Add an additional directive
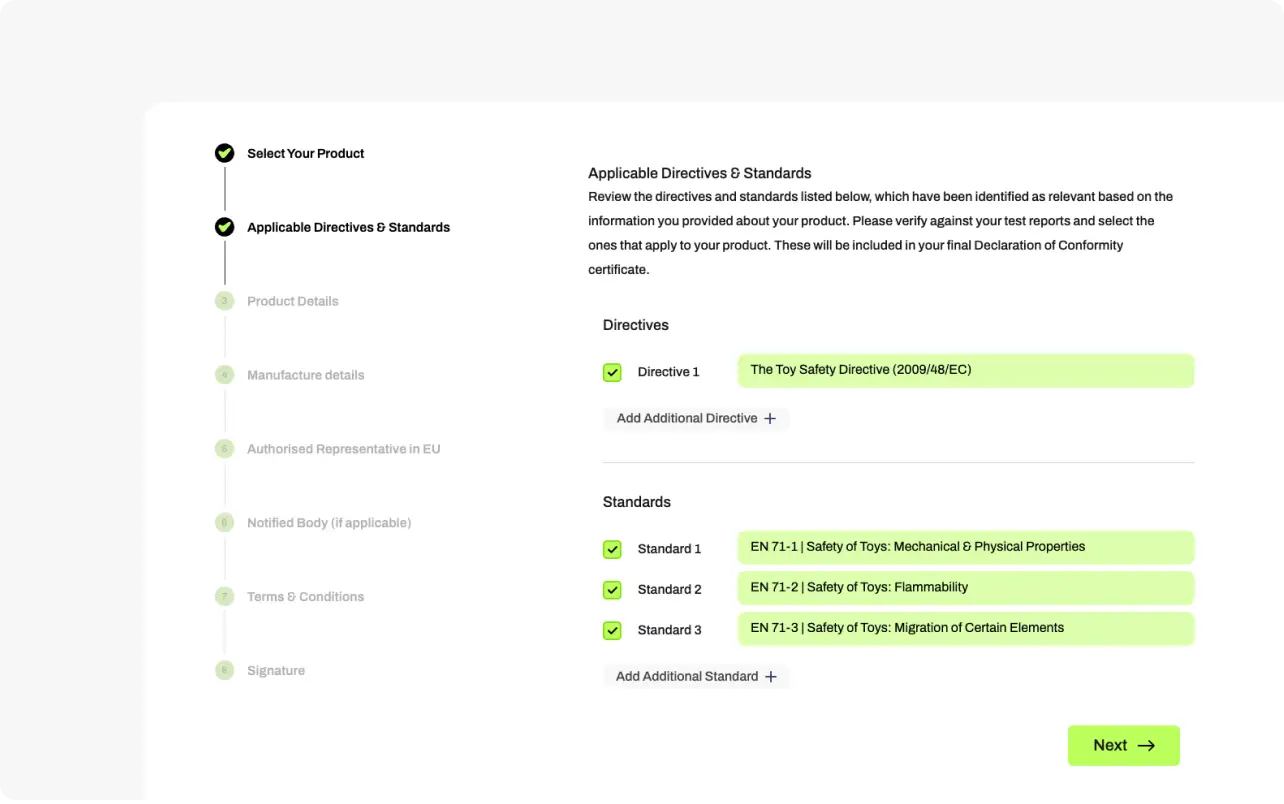The image size is (1284, 804). click(x=696, y=419)
